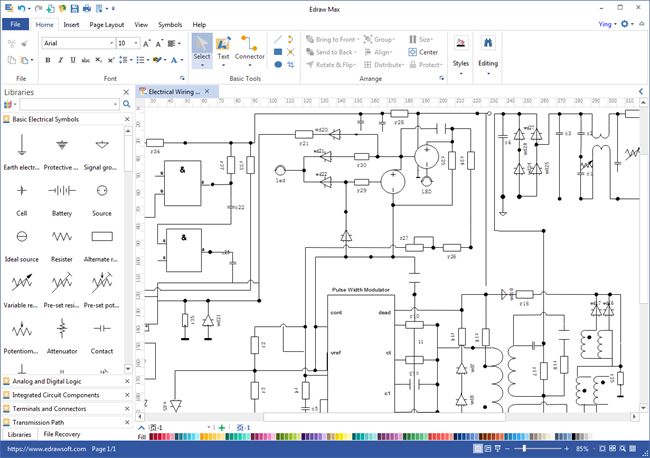Screen dimensions: 650x458
Task: Activate the Connector tool
Action: [250, 51]
